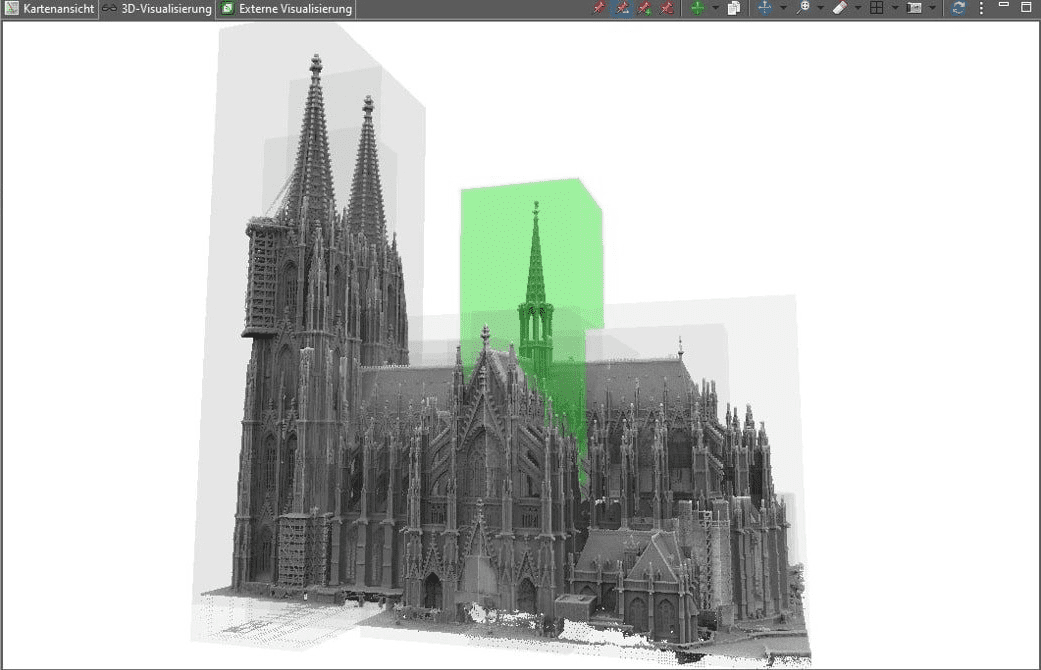1041x670 pixels.
Task: Click the first red pin icon
Action: tap(599, 8)
